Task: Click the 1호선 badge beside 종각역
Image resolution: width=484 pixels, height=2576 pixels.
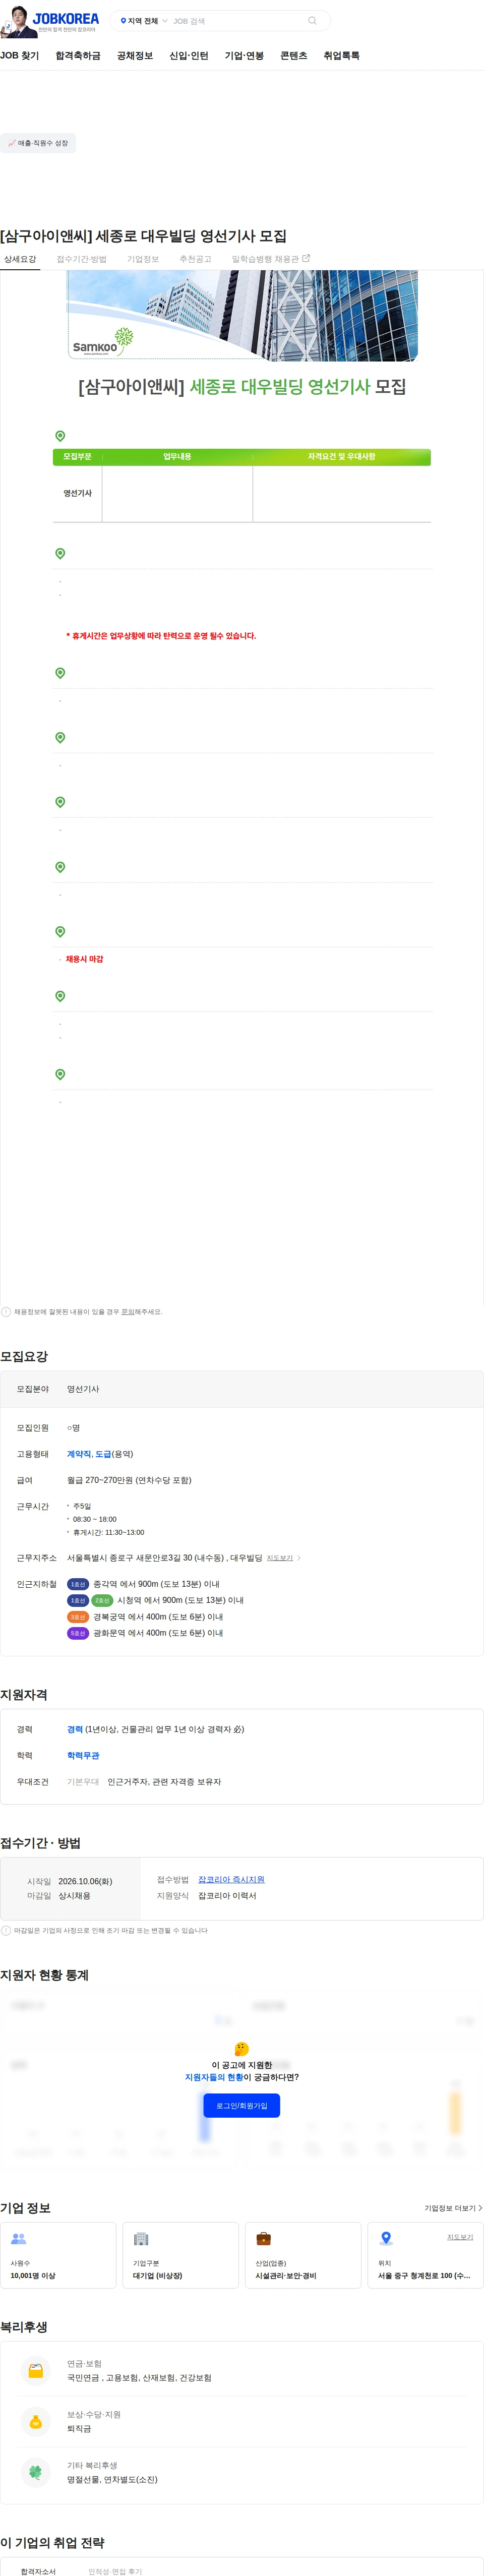Action: click(x=78, y=1584)
